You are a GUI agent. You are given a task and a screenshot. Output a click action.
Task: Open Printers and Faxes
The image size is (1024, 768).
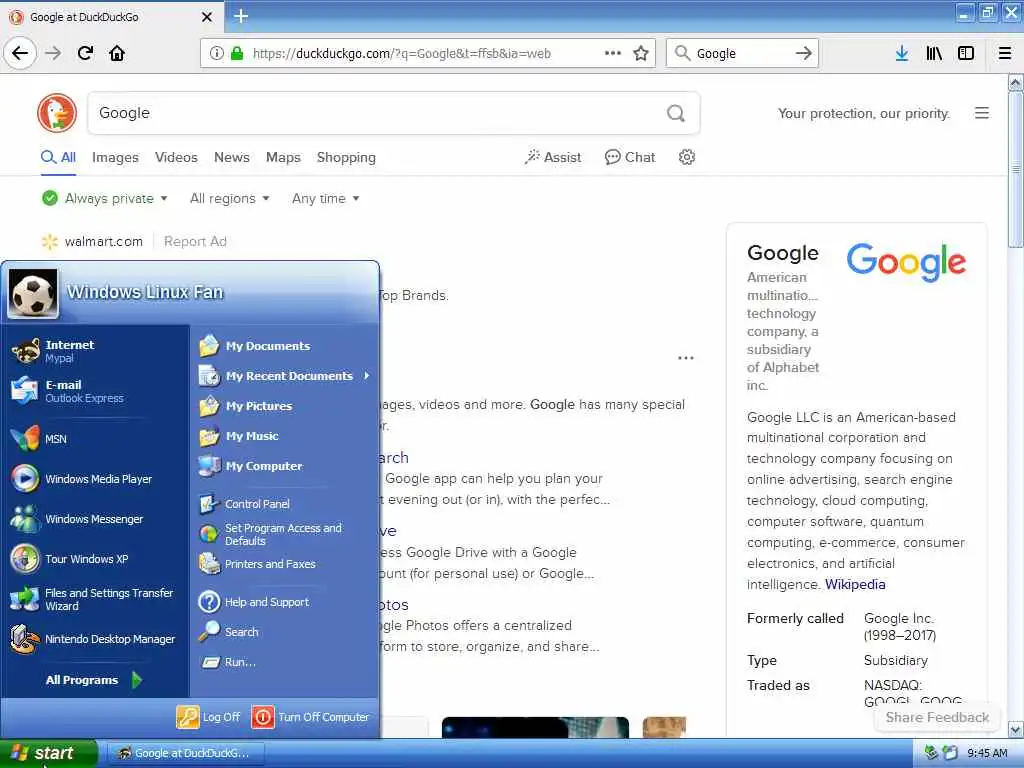click(x=285, y=564)
